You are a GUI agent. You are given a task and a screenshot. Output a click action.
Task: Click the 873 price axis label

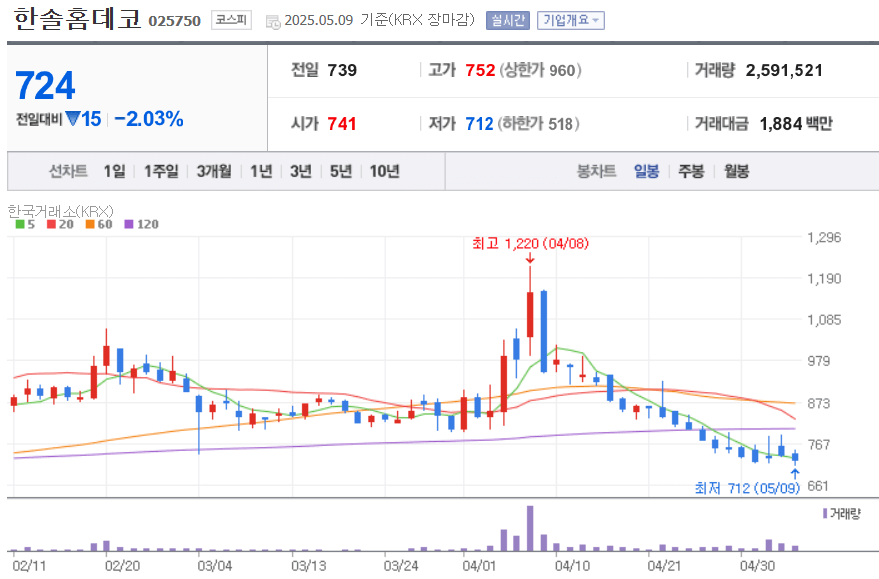pos(818,403)
